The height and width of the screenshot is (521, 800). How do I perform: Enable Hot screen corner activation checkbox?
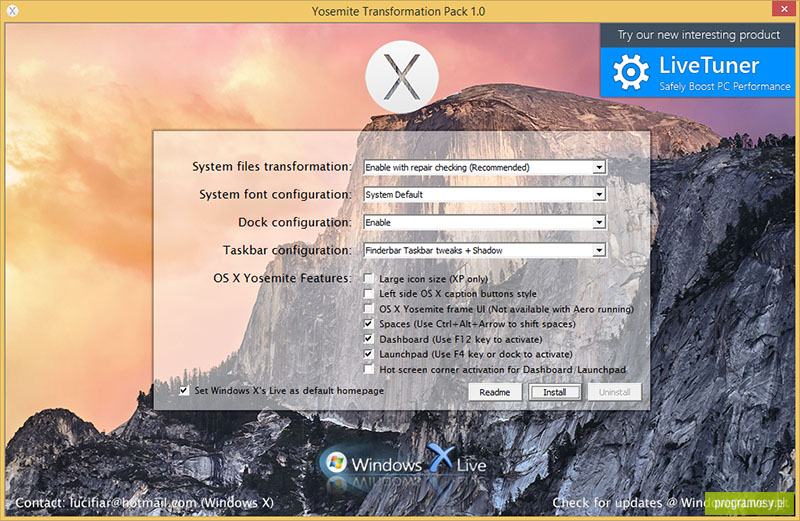(x=368, y=368)
